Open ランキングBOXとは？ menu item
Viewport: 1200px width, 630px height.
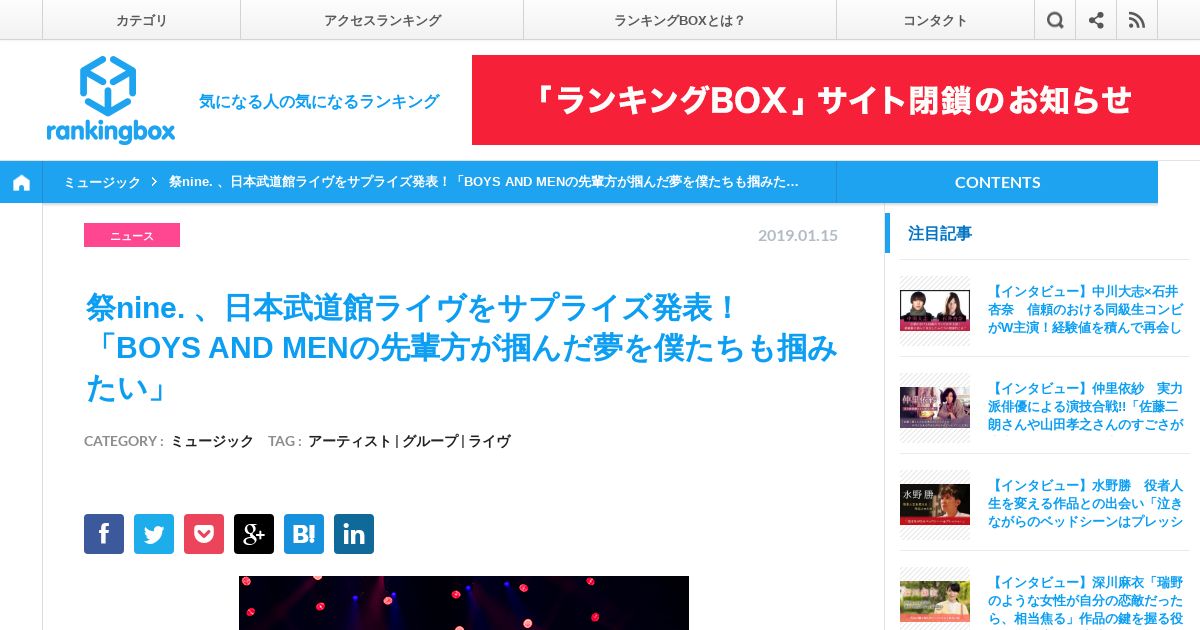680,20
